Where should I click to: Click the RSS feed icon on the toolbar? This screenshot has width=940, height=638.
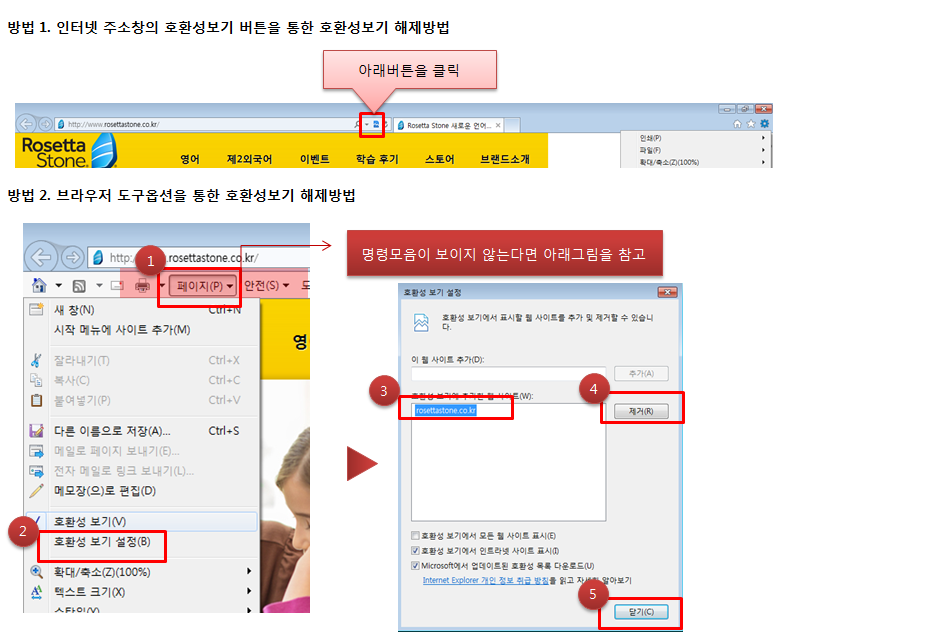point(79,285)
